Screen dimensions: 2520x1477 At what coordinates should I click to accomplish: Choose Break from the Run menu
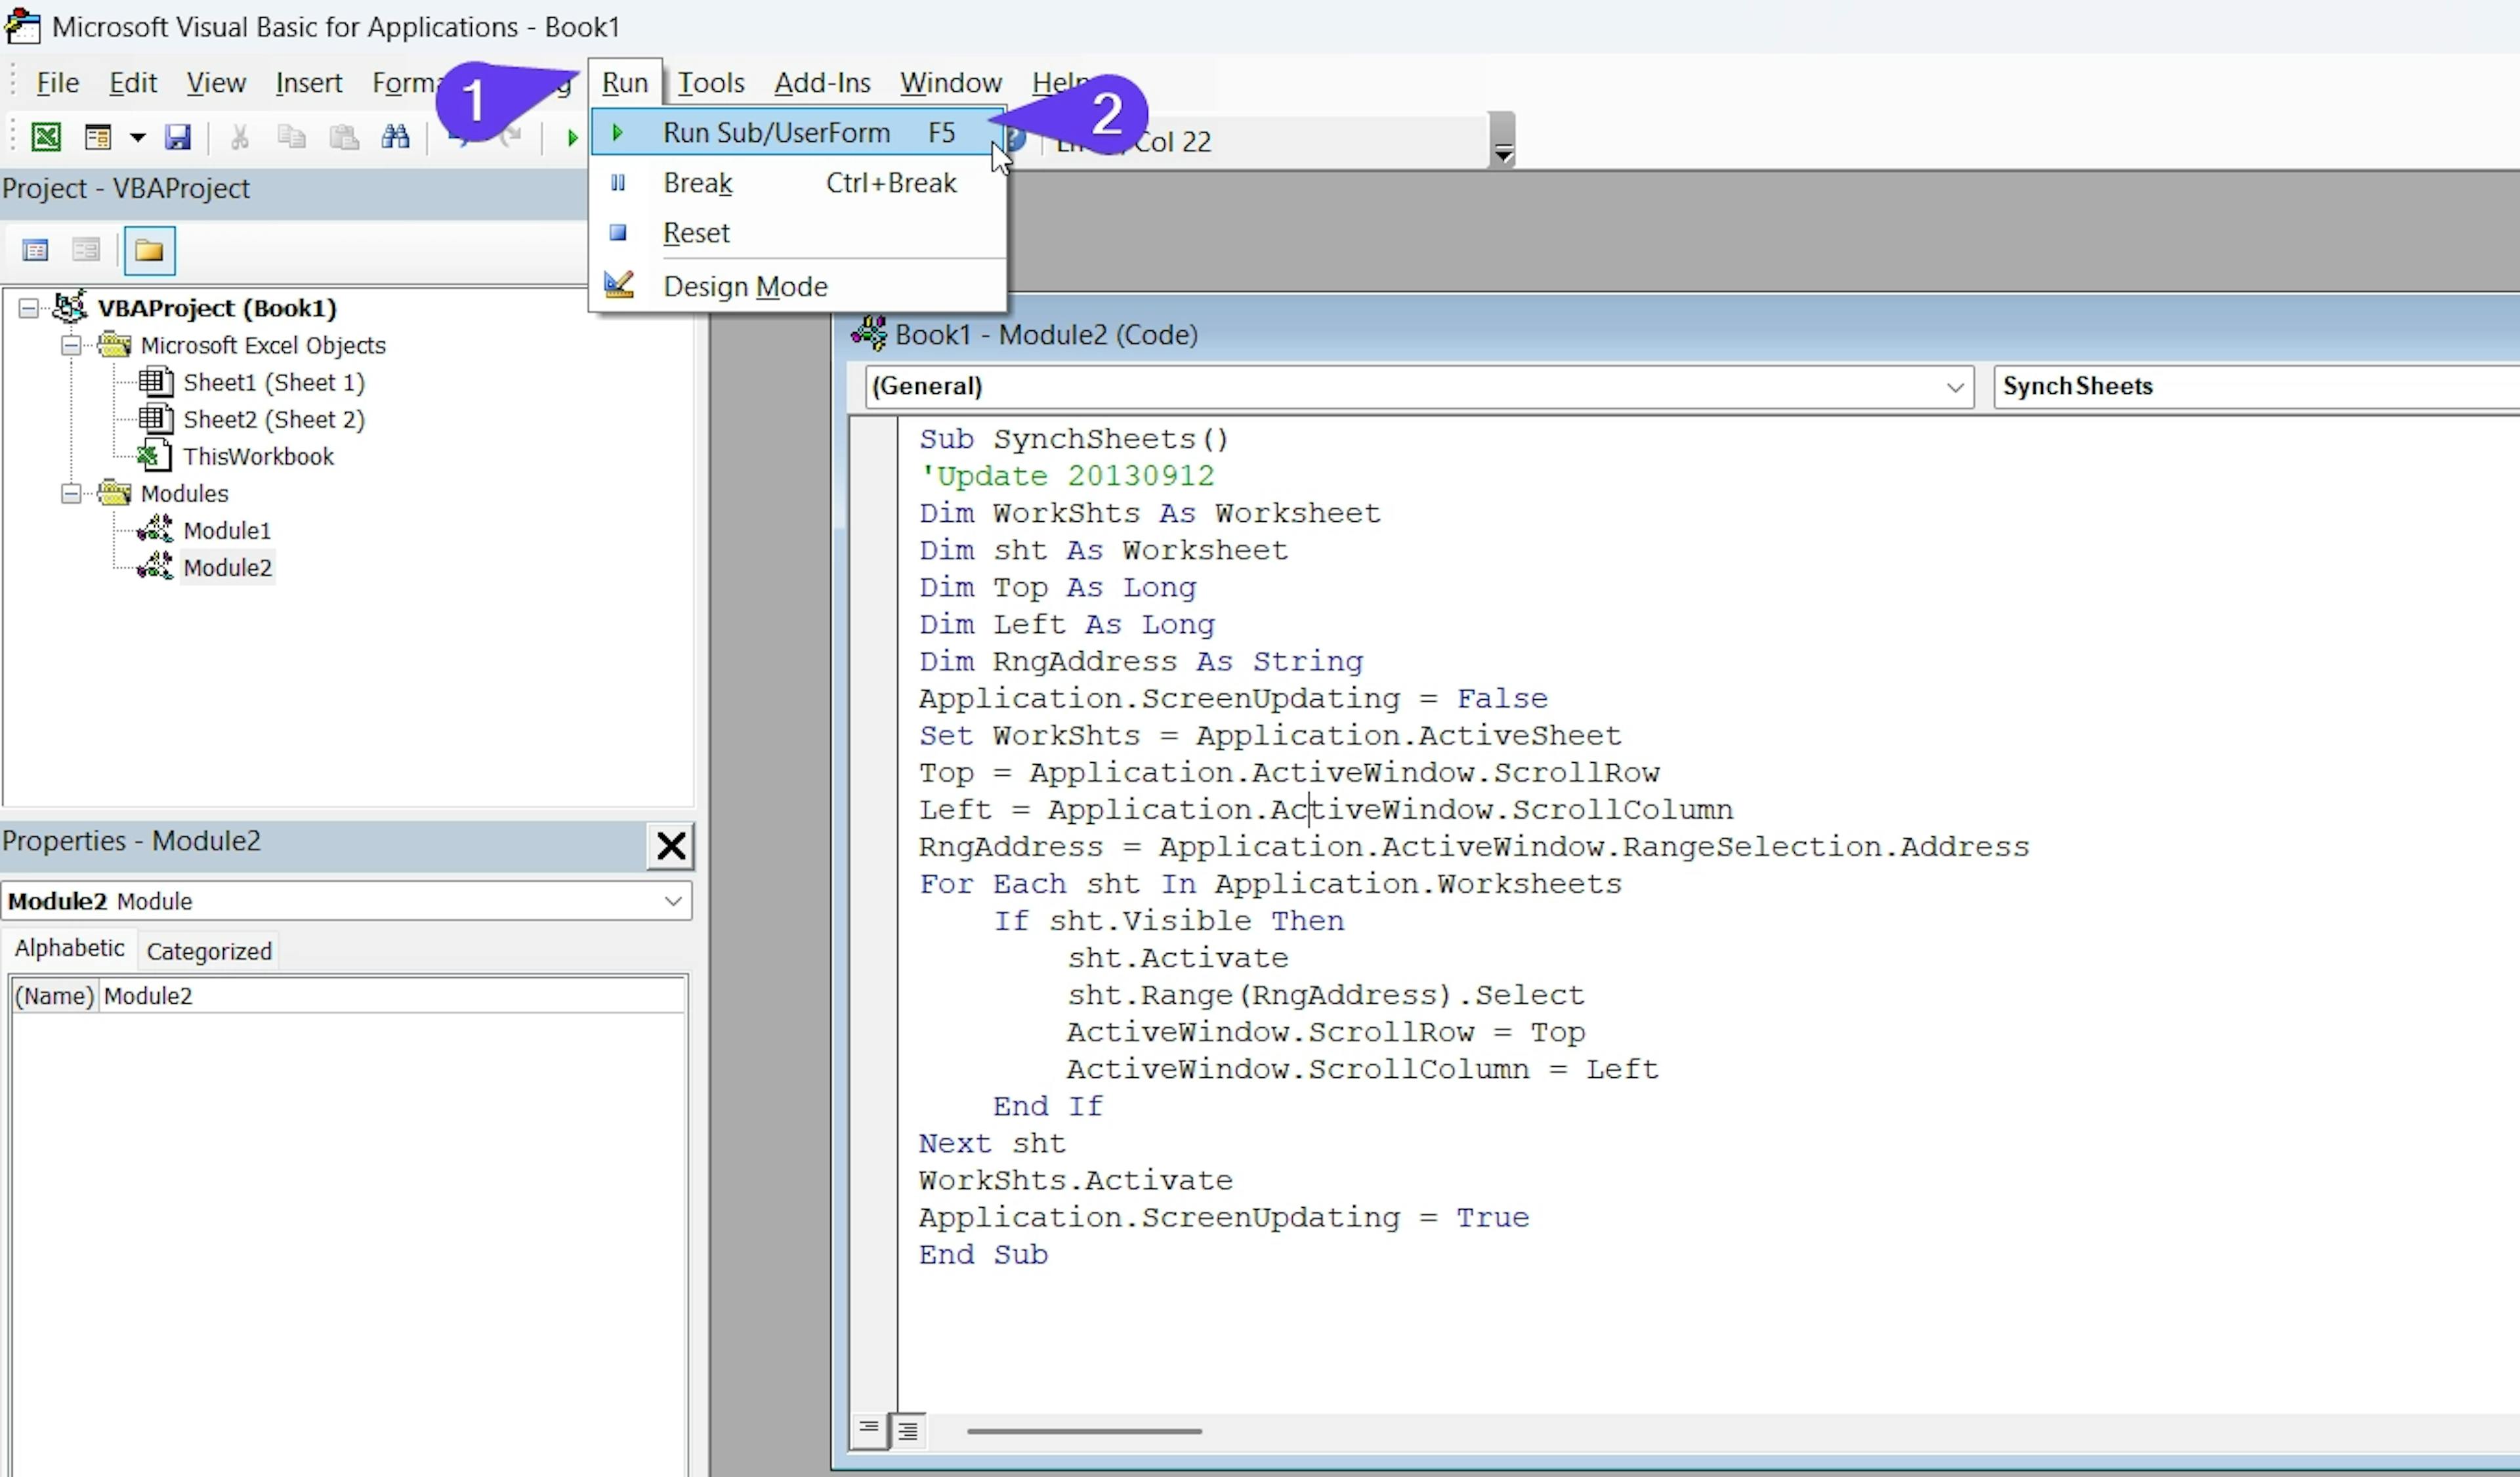[x=798, y=183]
